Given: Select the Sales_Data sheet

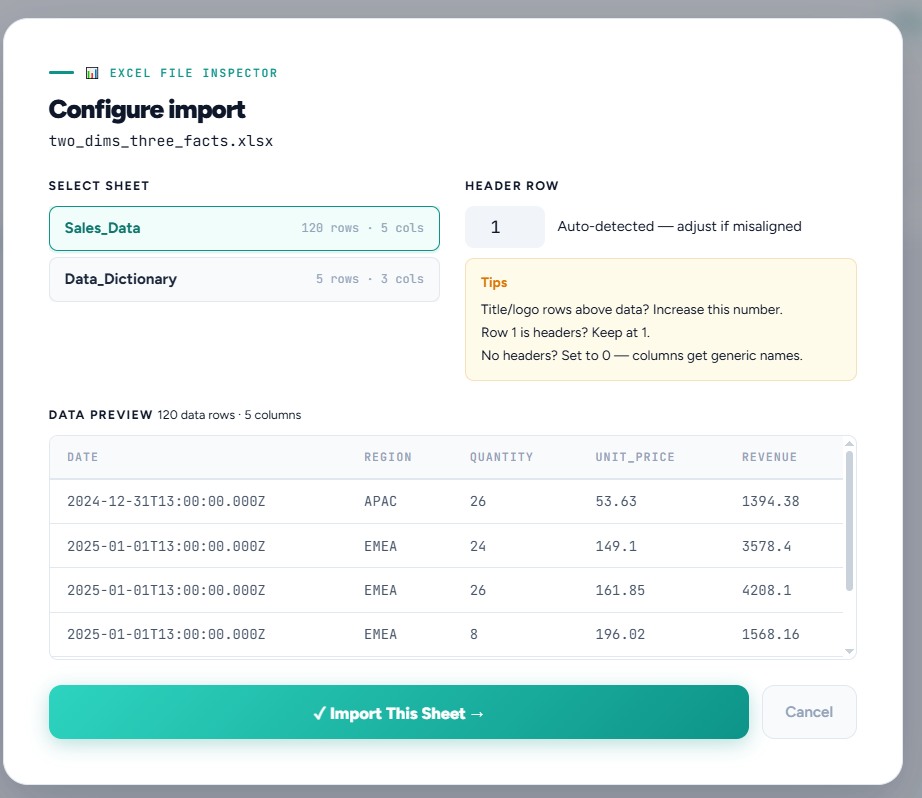Looking at the screenshot, I should point(244,228).
